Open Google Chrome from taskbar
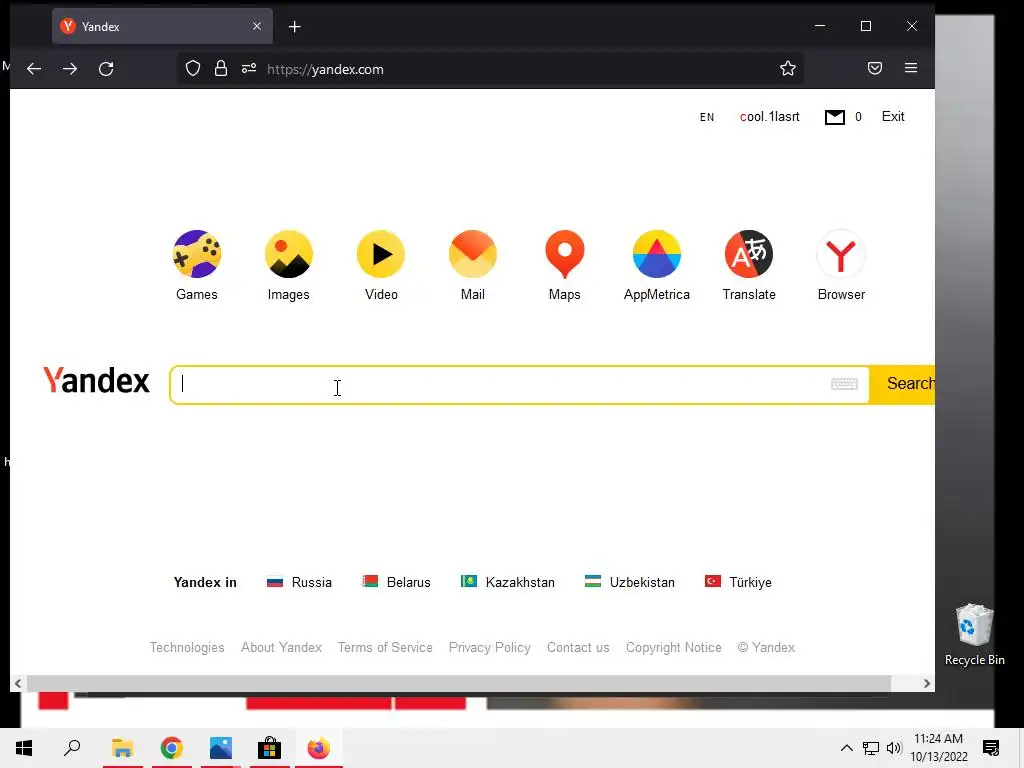Viewport: 1024px width, 768px height. 171,748
